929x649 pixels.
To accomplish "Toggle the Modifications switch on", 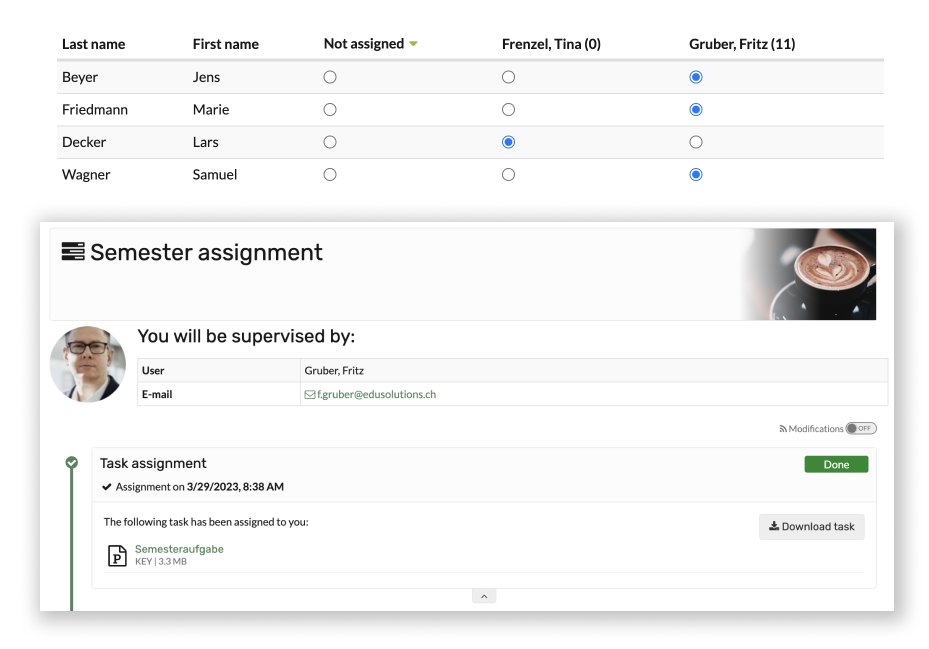I will point(861,429).
